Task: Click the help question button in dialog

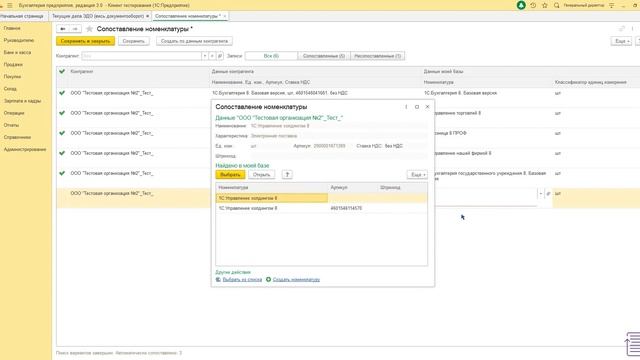Action: (287, 175)
